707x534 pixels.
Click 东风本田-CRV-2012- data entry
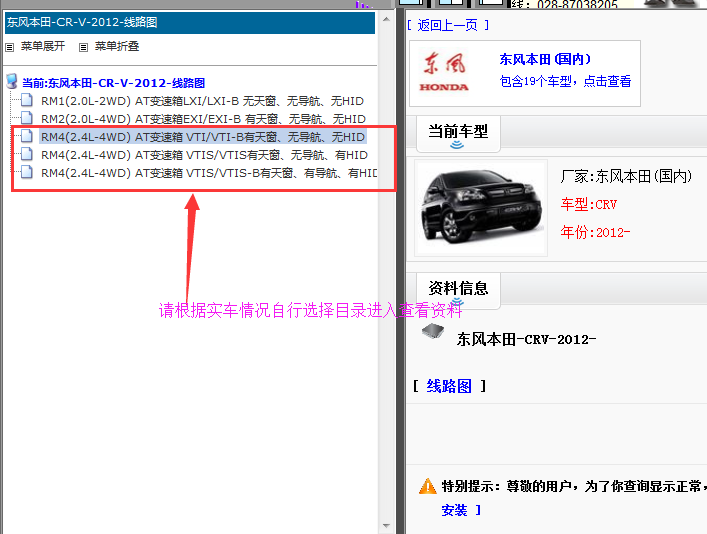click(526, 340)
